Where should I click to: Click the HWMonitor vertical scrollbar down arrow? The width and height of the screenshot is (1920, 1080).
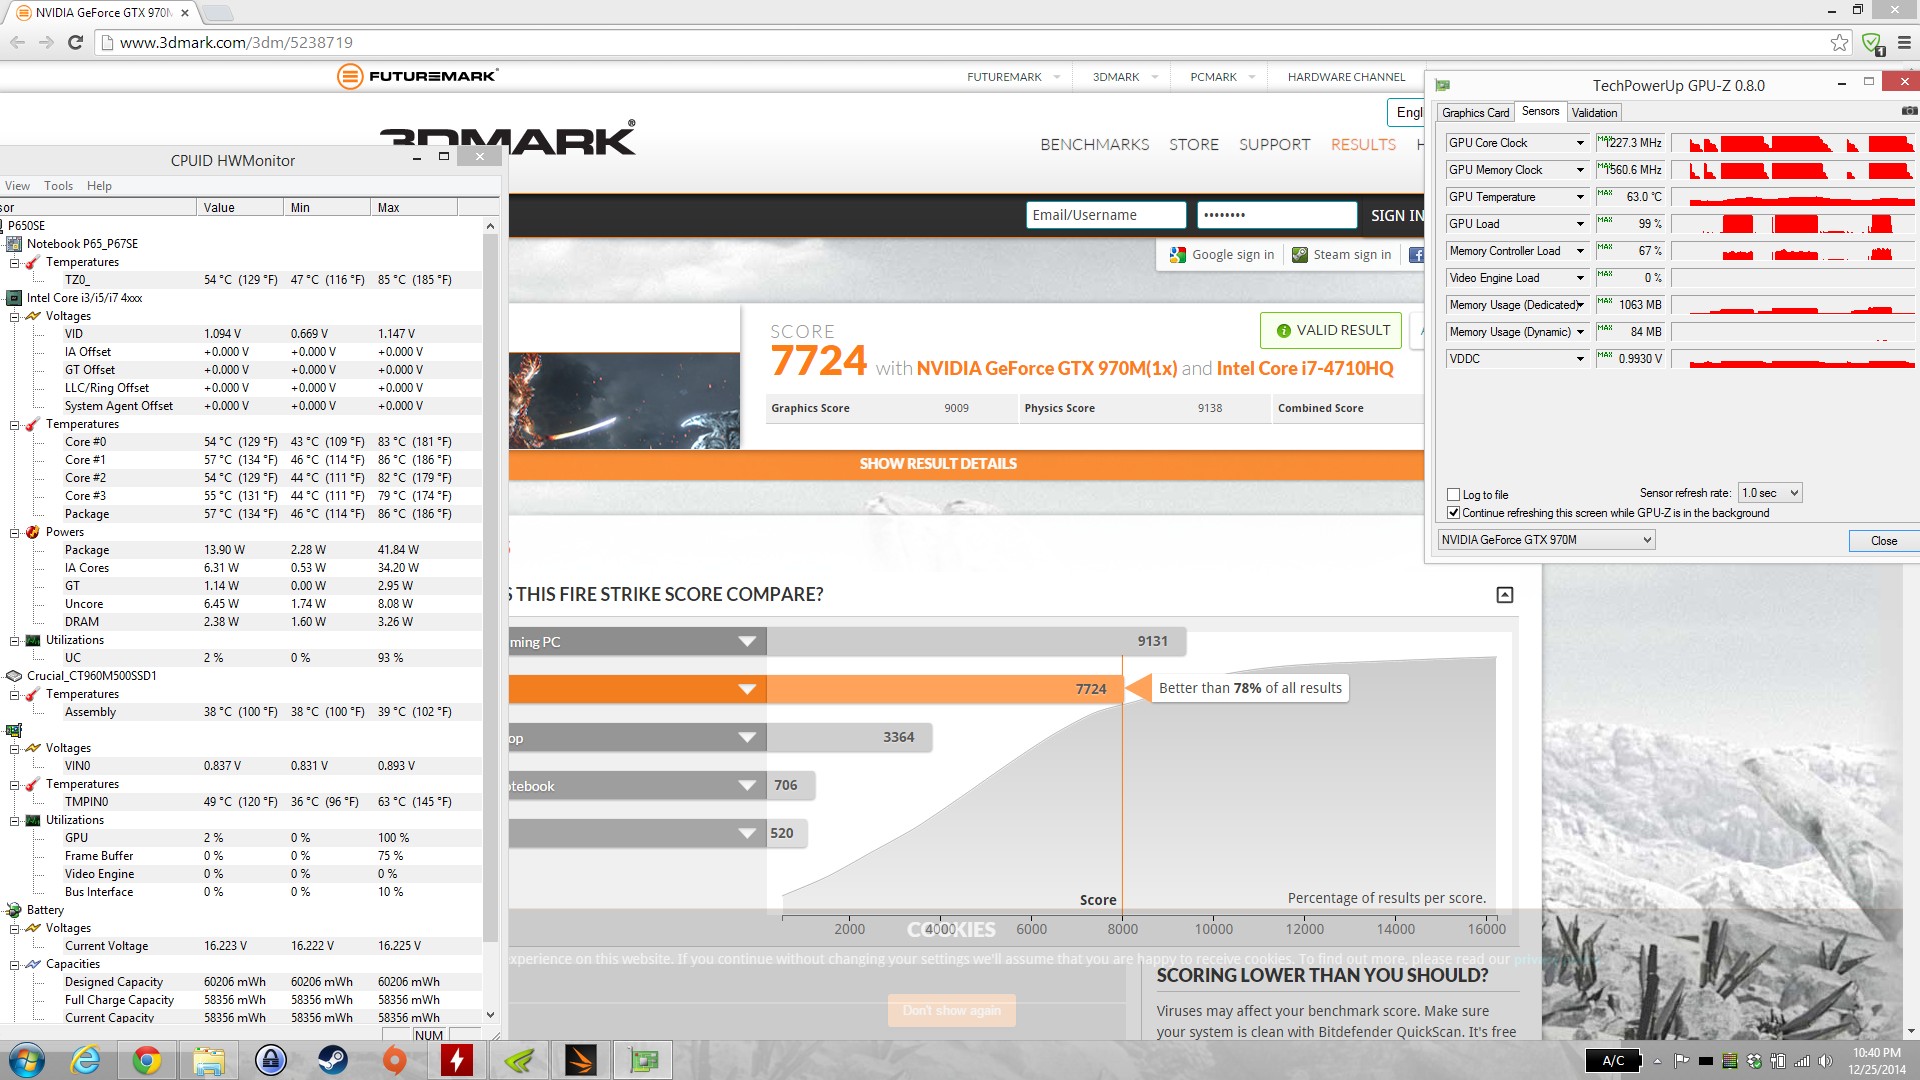click(x=490, y=1015)
